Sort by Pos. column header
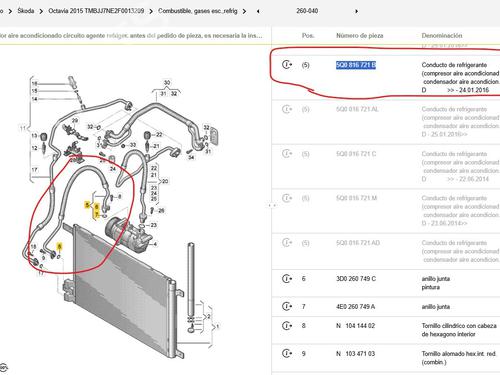This screenshot has height=375, width=500. coord(308,35)
